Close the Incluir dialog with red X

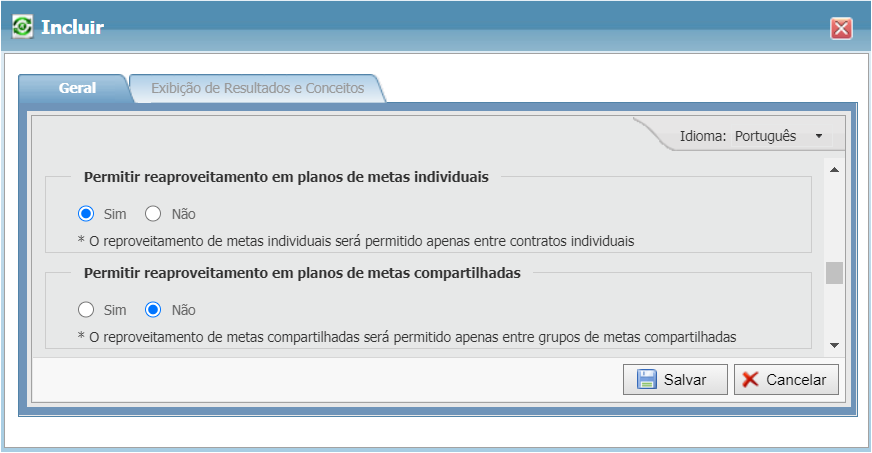pos(841,28)
